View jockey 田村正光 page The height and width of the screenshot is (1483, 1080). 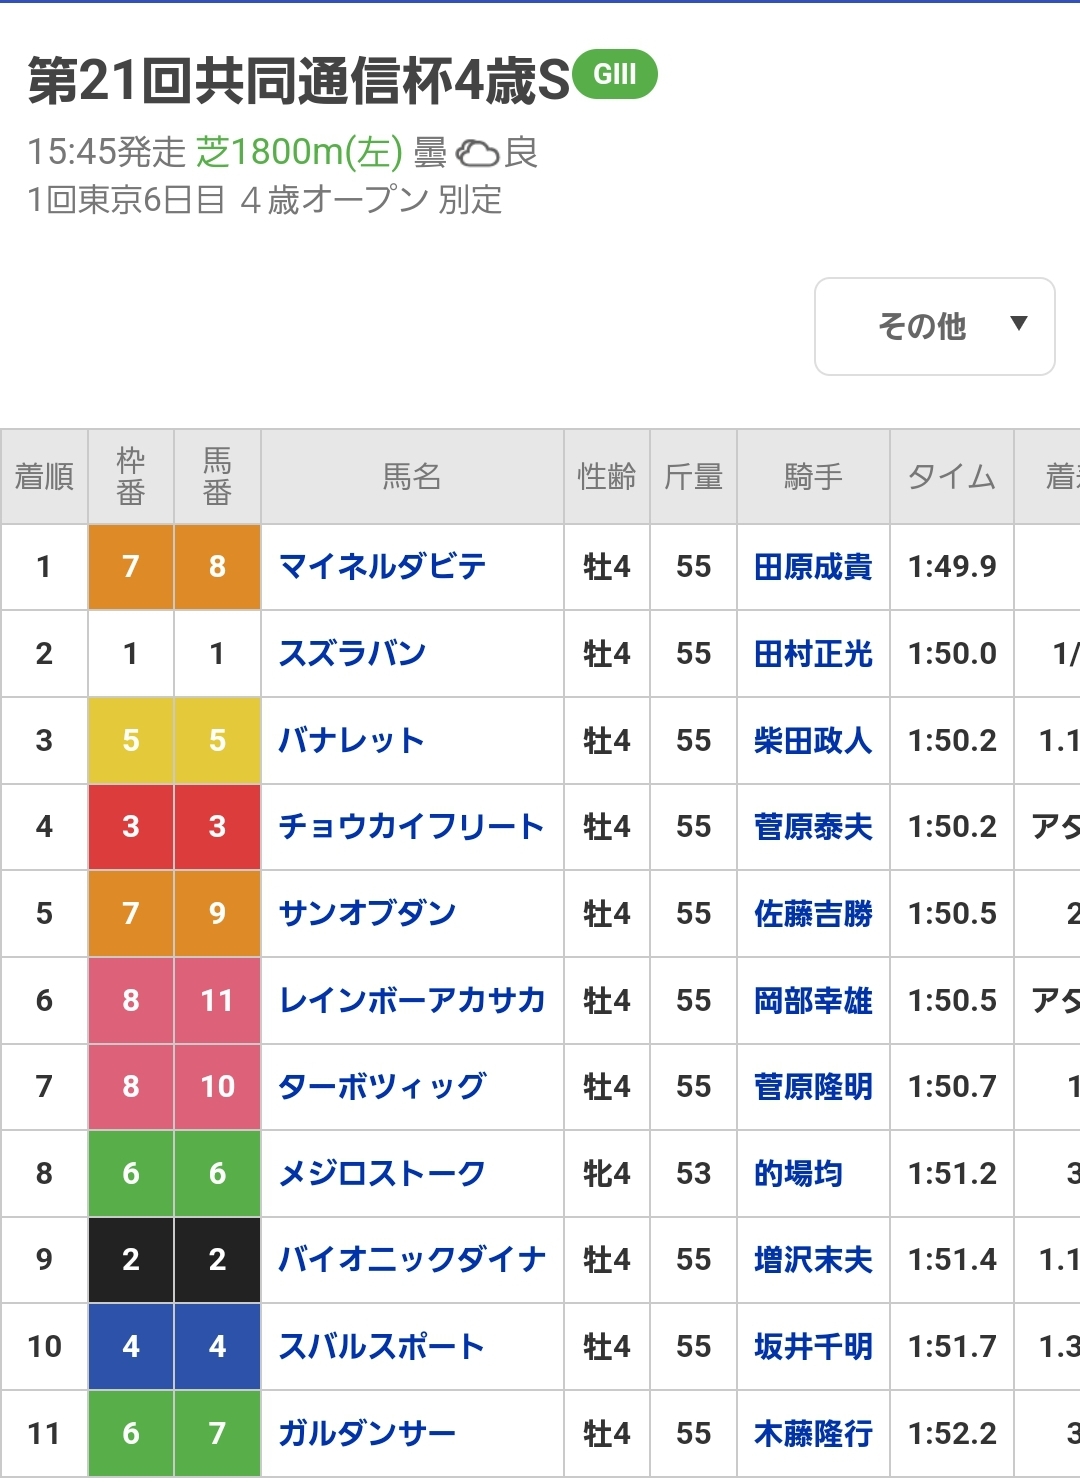[813, 654]
